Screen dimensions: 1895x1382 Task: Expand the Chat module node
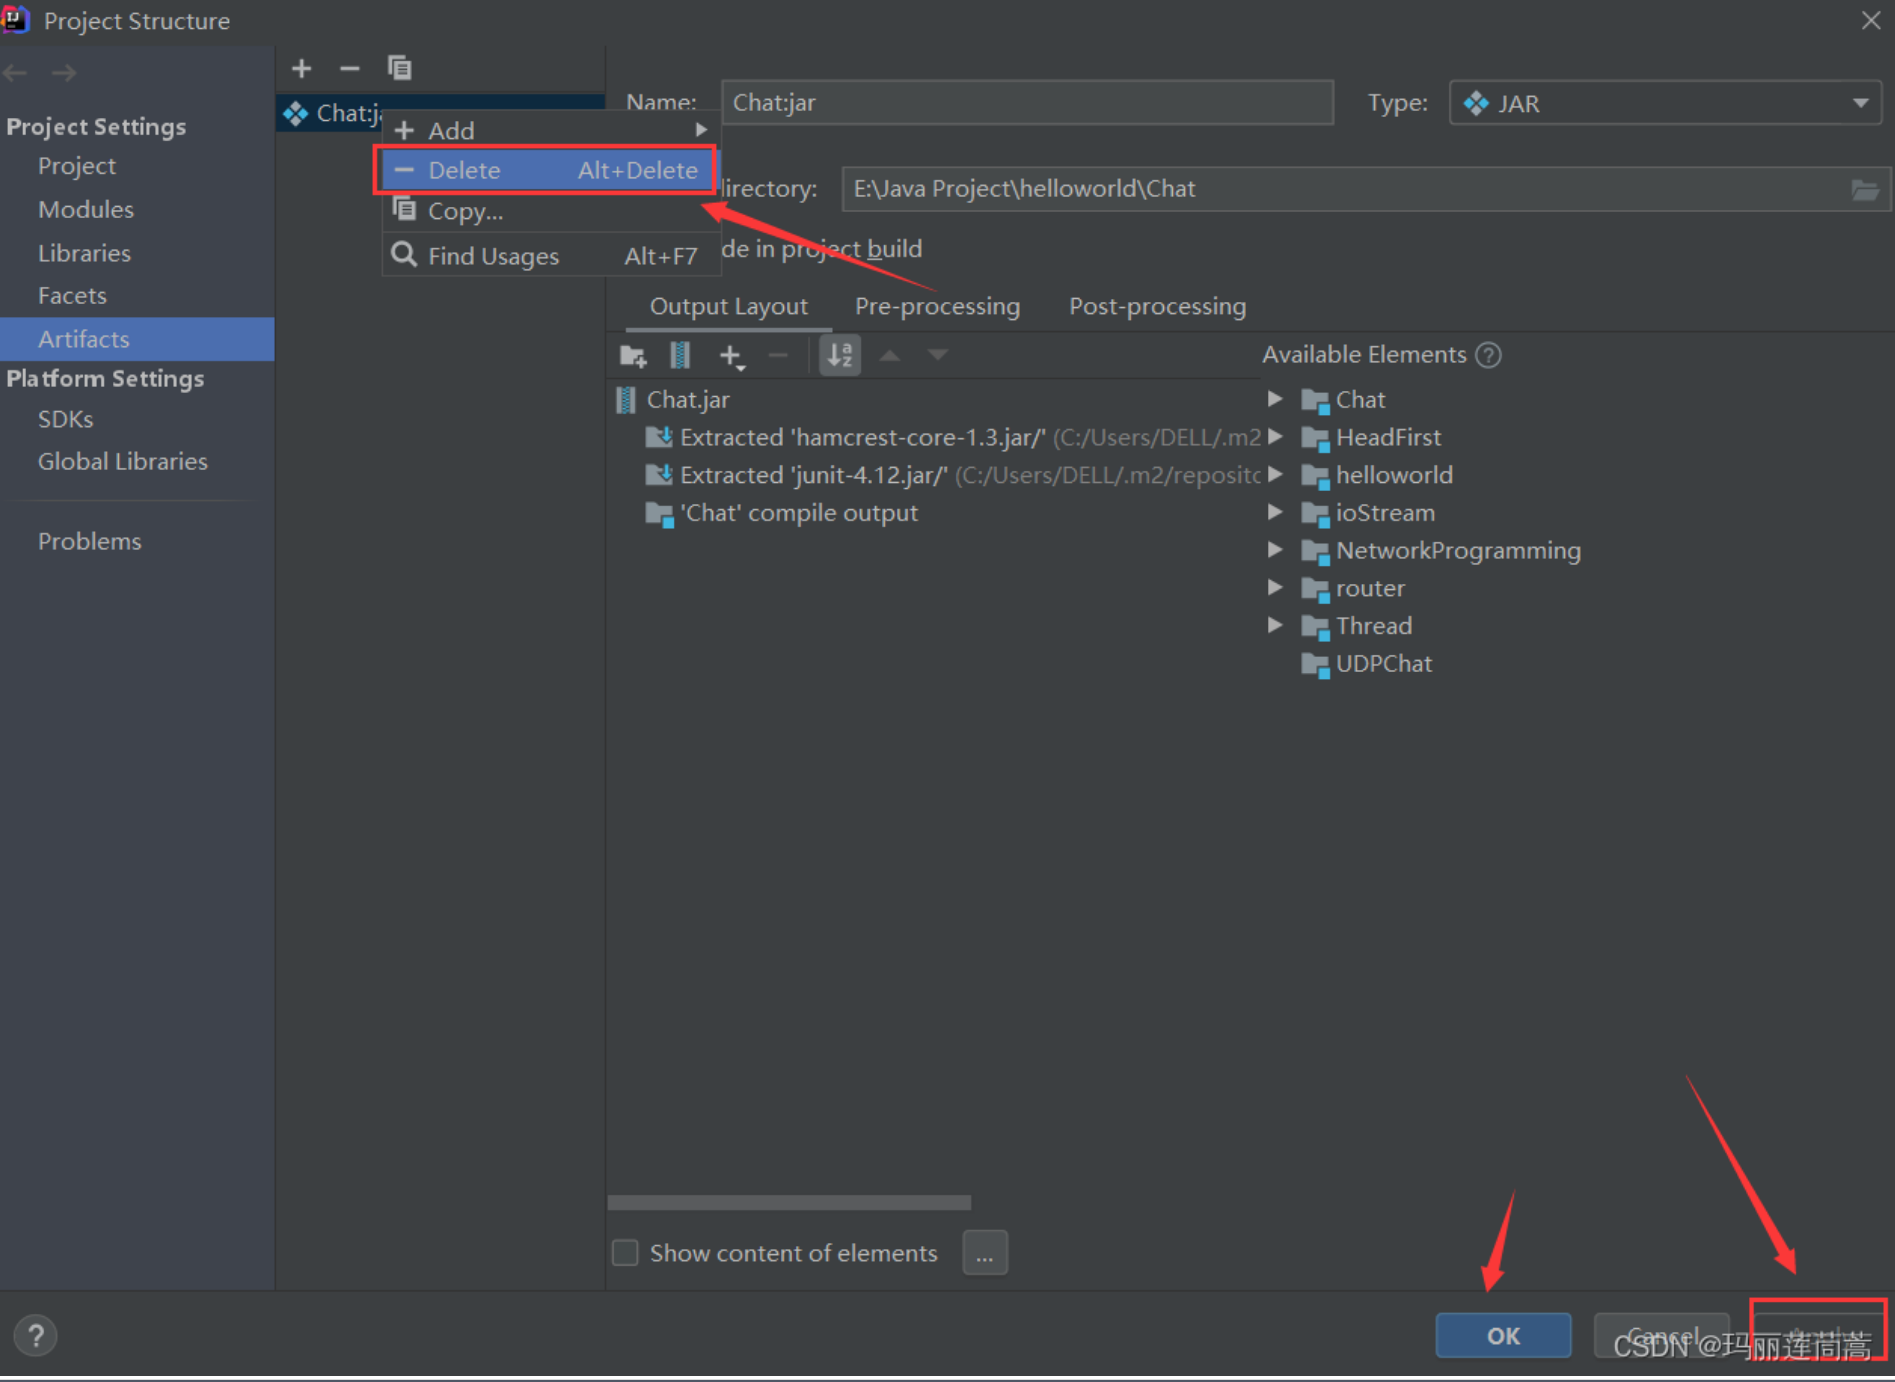click(x=1275, y=399)
